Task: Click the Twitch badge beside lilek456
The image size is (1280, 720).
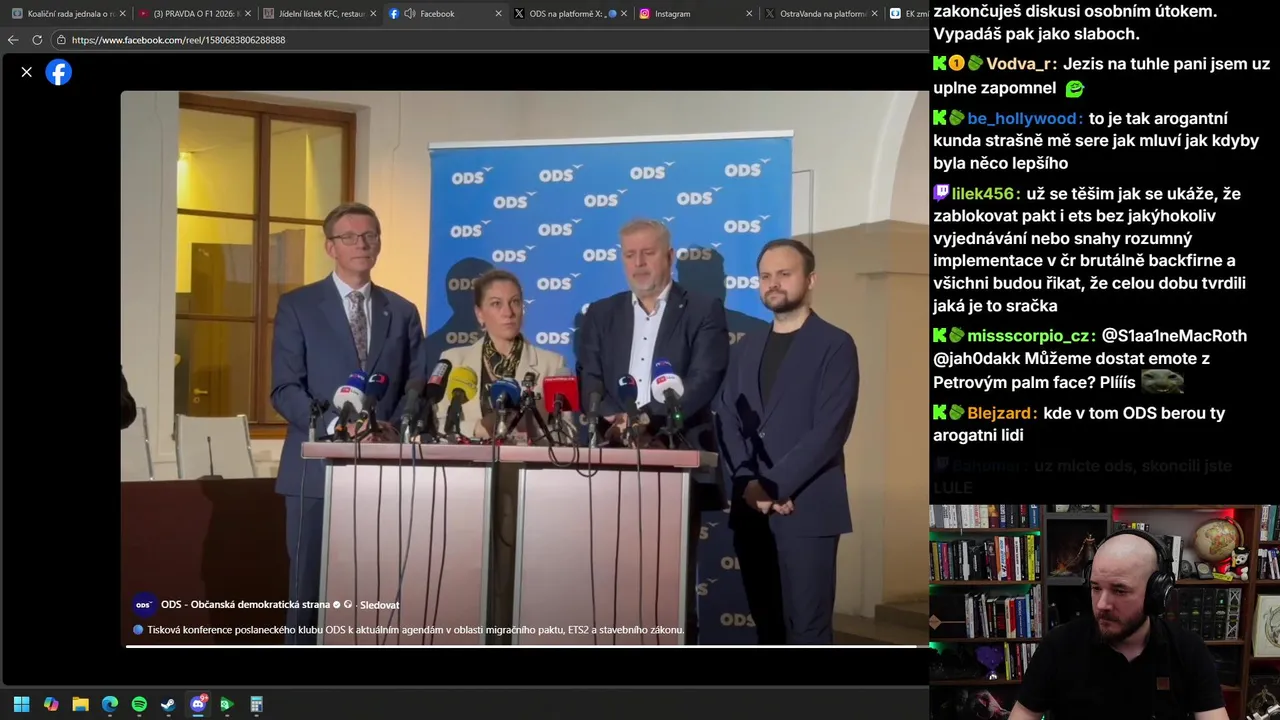Action: 941,194
